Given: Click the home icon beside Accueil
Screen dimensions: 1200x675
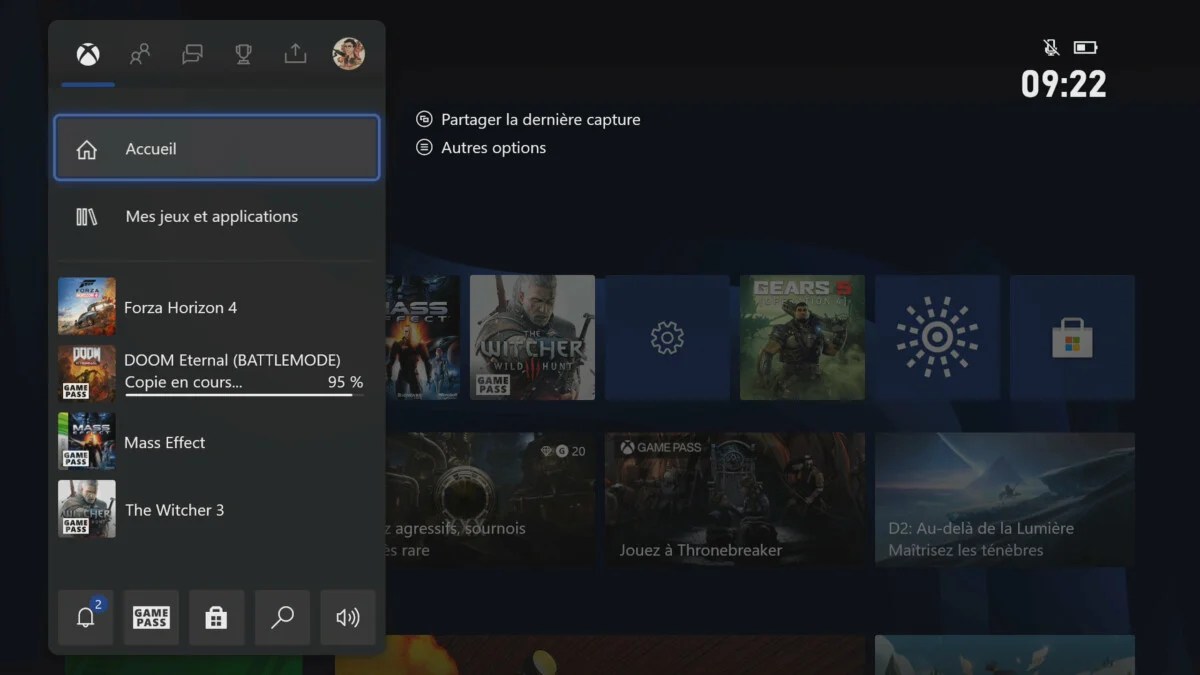Looking at the screenshot, I should 87,149.
